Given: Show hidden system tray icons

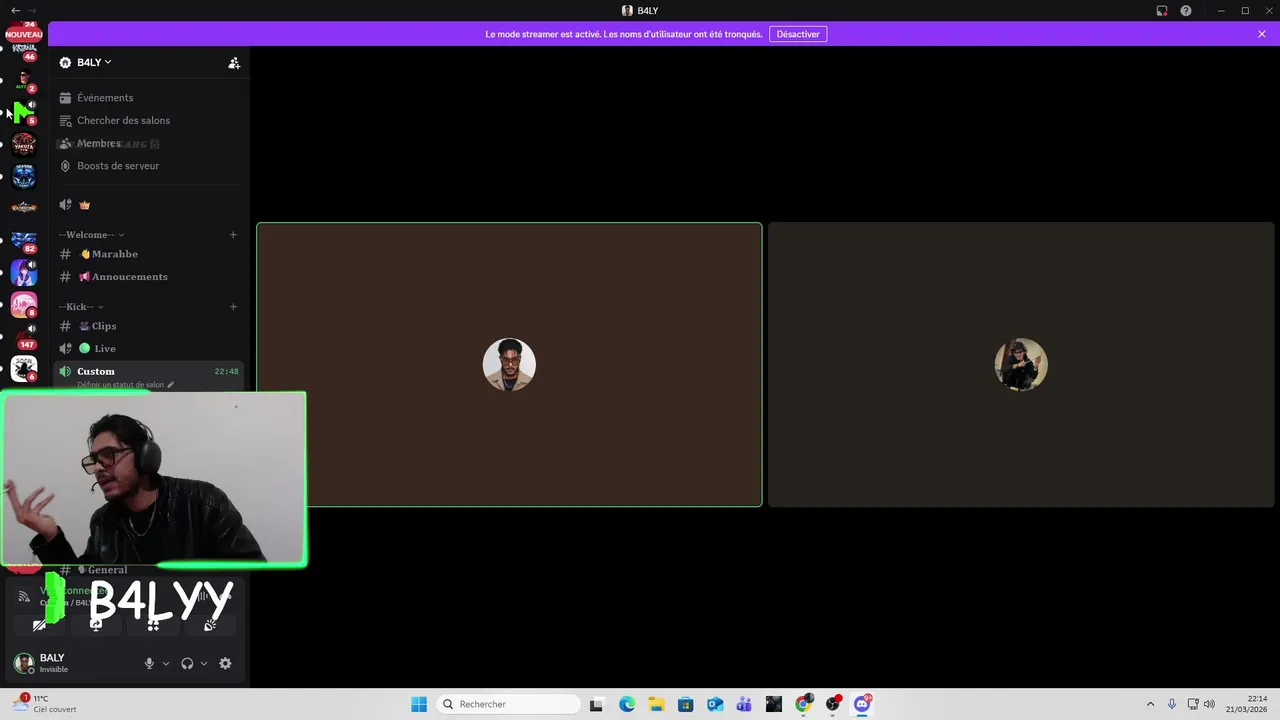Looking at the screenshot, I should click(1150, 704).
